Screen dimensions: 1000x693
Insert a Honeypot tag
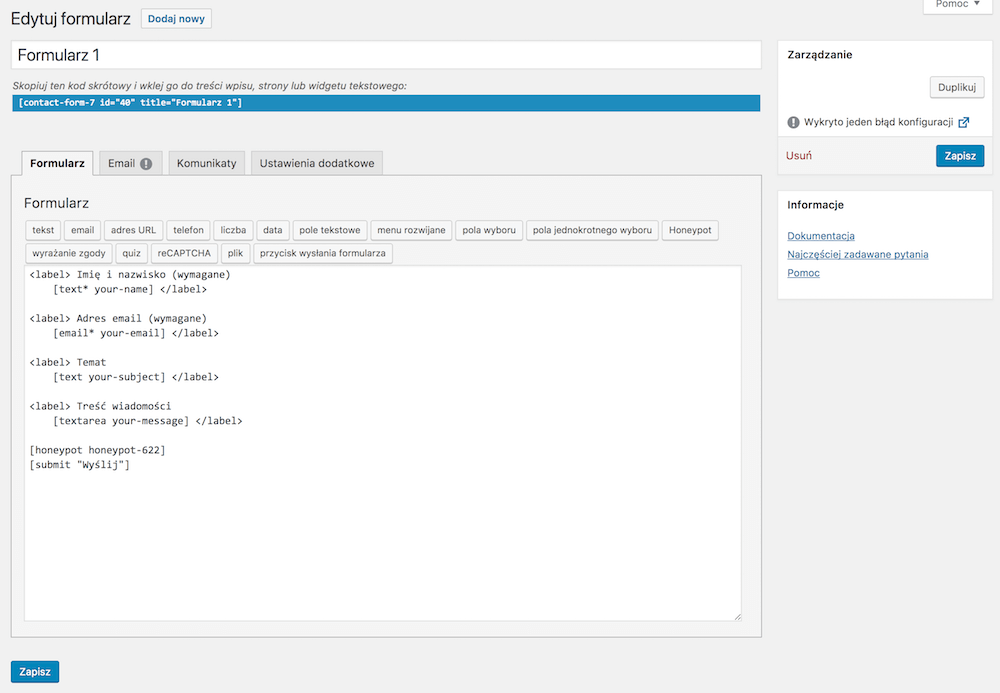690,230
